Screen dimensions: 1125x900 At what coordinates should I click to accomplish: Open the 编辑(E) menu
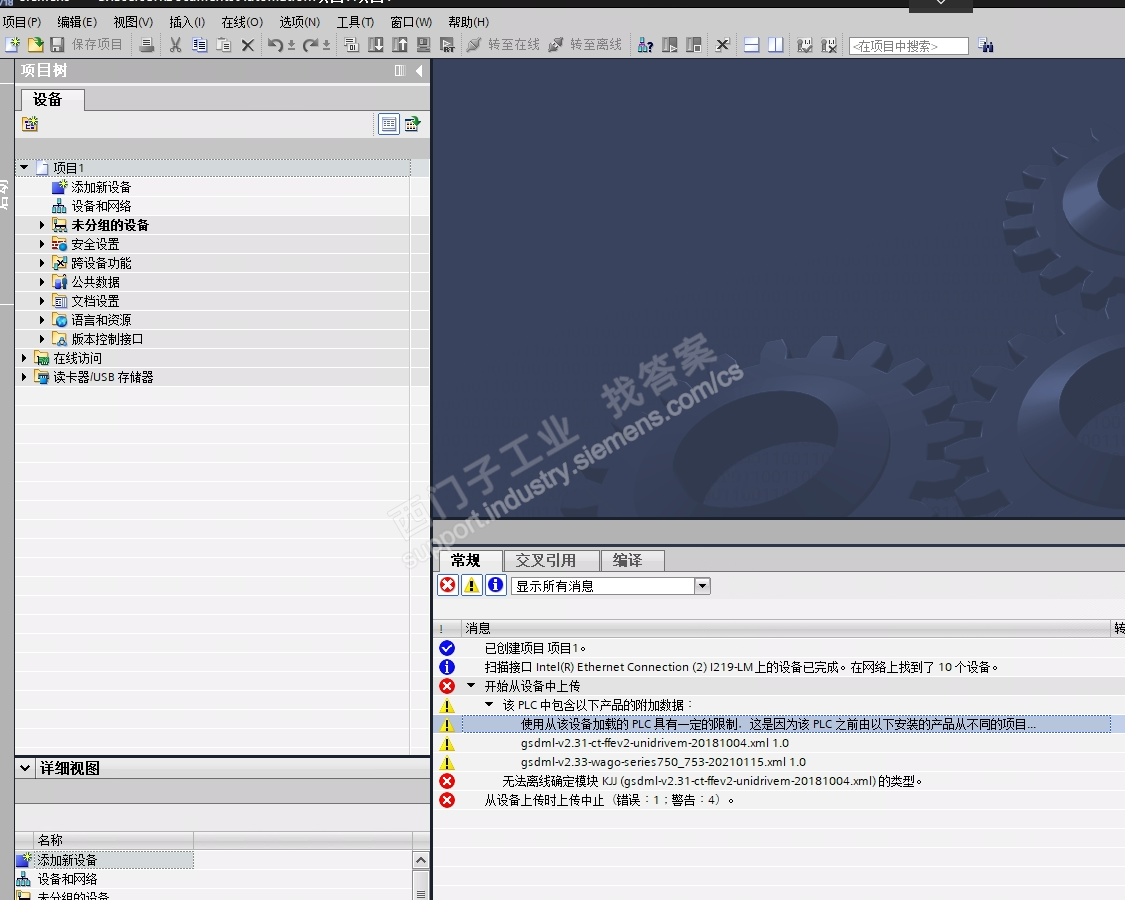(77, 22)
